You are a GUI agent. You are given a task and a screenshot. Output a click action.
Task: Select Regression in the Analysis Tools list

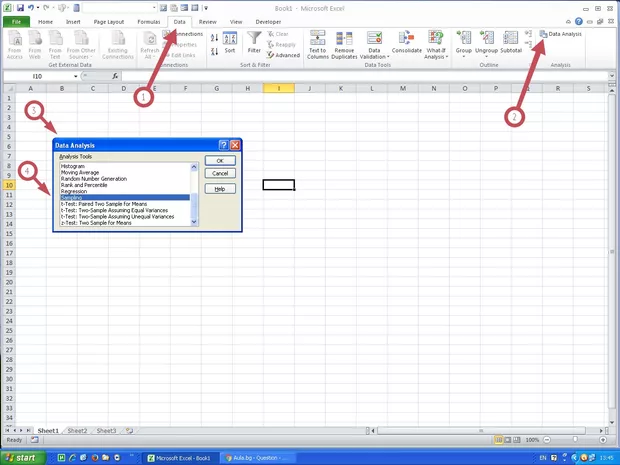click(x=74, y=191)
